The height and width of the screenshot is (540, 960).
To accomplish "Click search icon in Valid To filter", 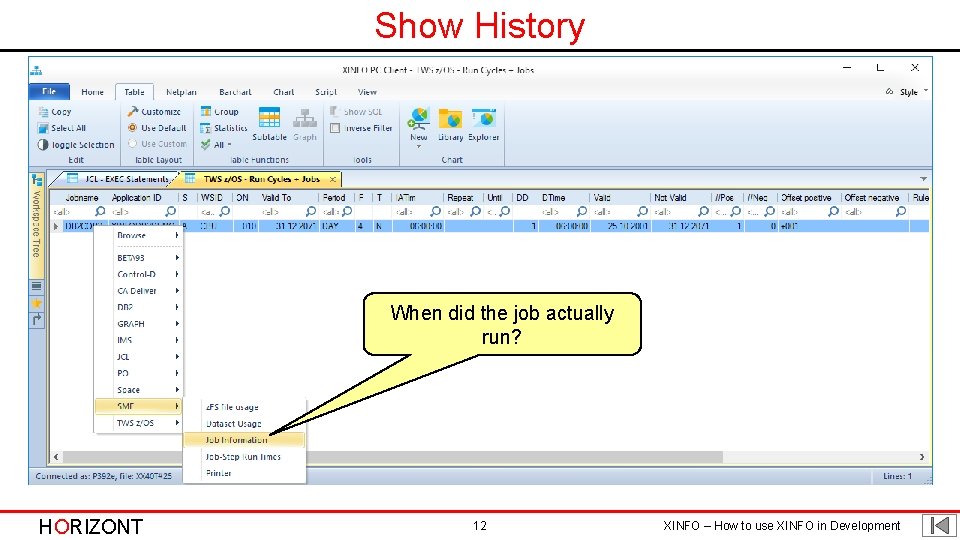I will pos(311,211).
